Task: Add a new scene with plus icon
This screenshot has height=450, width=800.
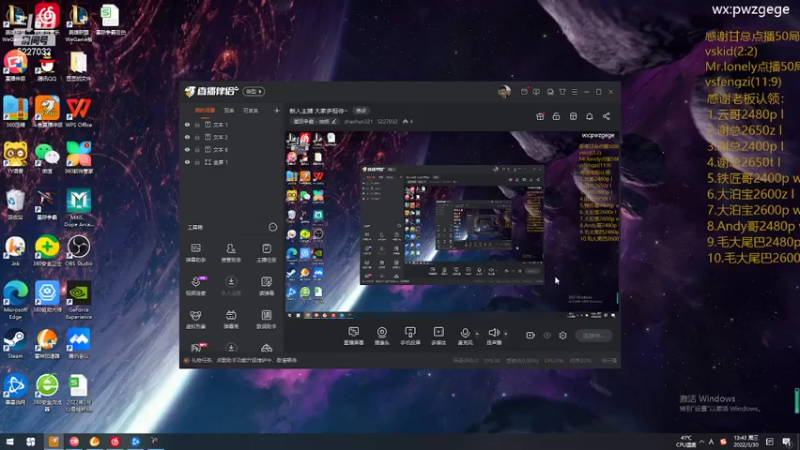Action: coord(277,111)
